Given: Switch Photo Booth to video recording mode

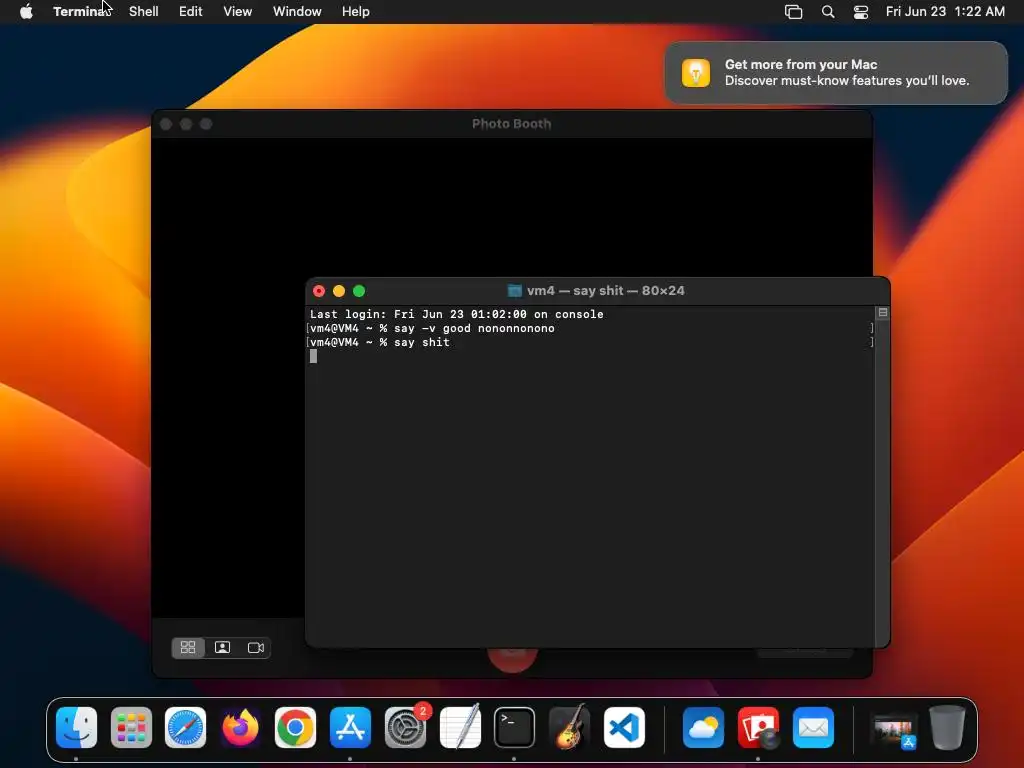Looking at the screenshot, I should (x=255, y=647).
